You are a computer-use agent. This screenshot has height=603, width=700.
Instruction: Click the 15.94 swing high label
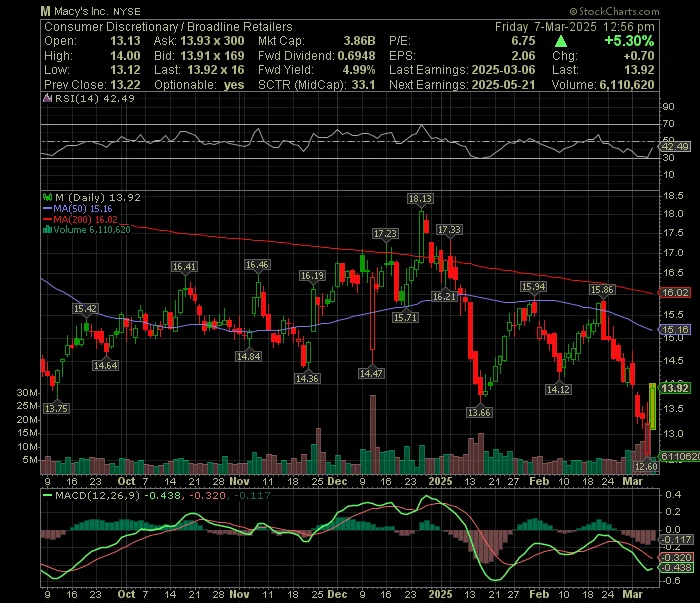(x=533, y=287)
